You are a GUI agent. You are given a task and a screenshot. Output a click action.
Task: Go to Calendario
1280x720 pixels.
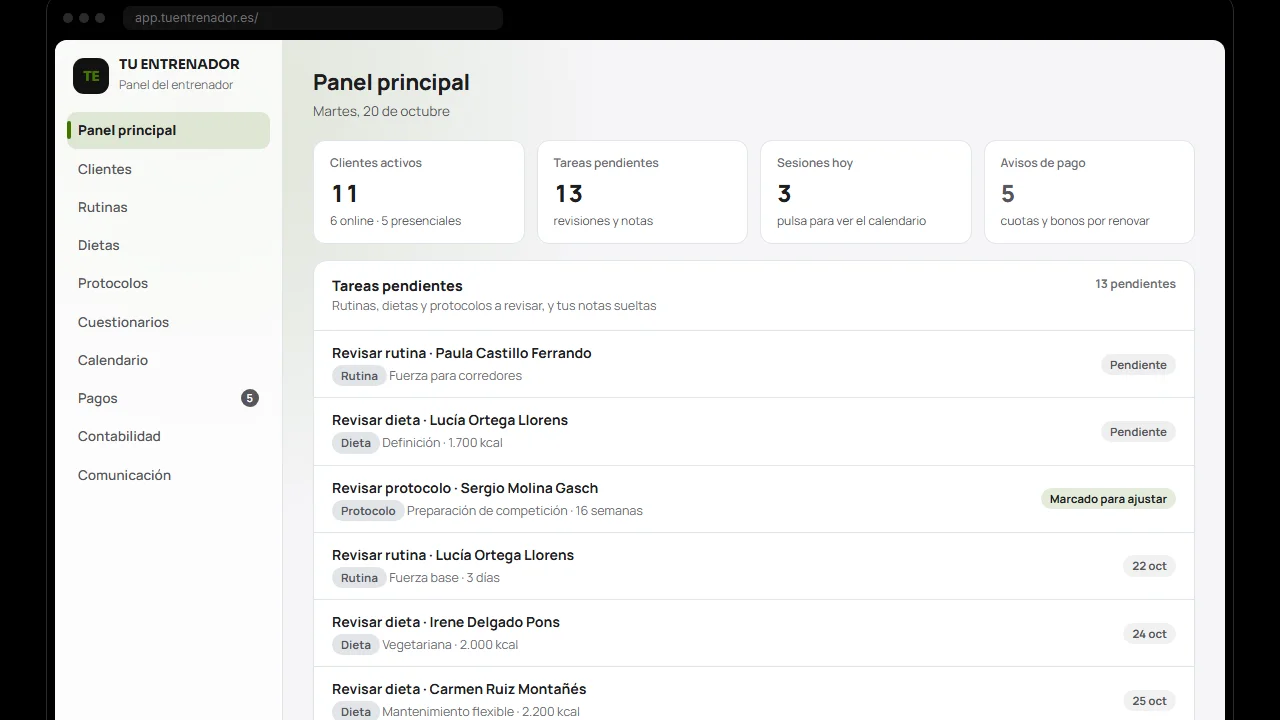168,360
